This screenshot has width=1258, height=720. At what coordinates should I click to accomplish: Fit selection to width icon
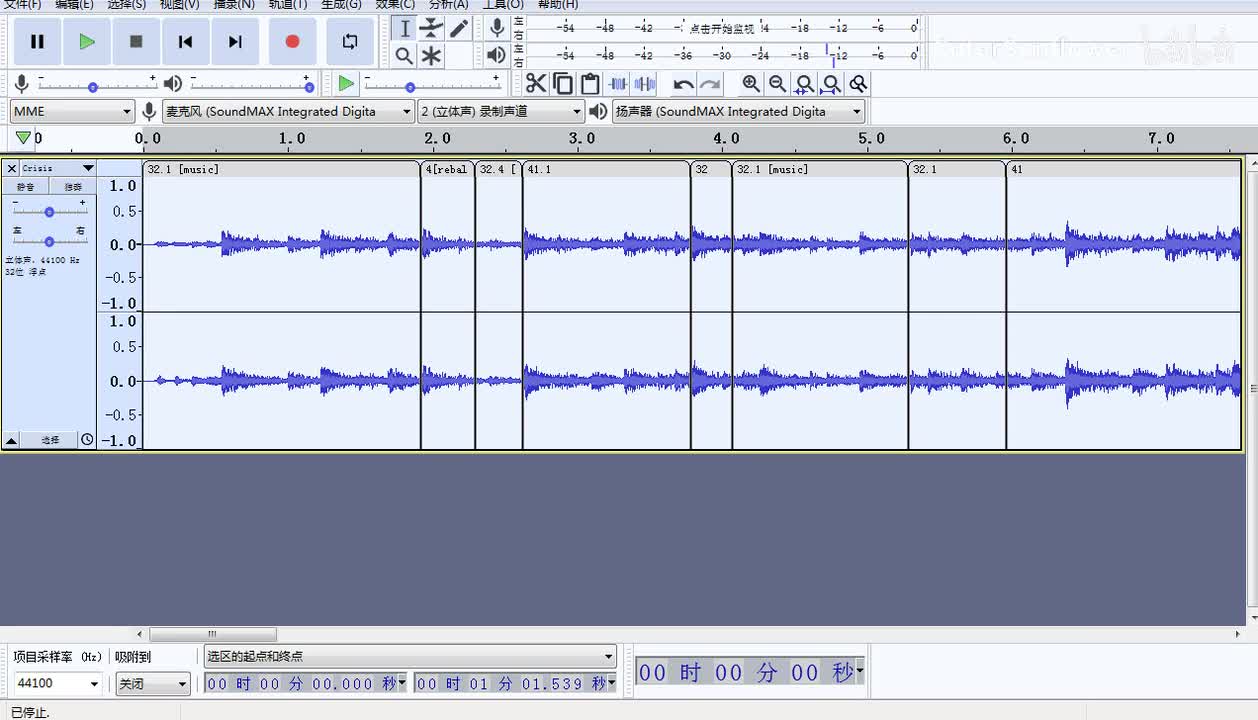[804, 84]
